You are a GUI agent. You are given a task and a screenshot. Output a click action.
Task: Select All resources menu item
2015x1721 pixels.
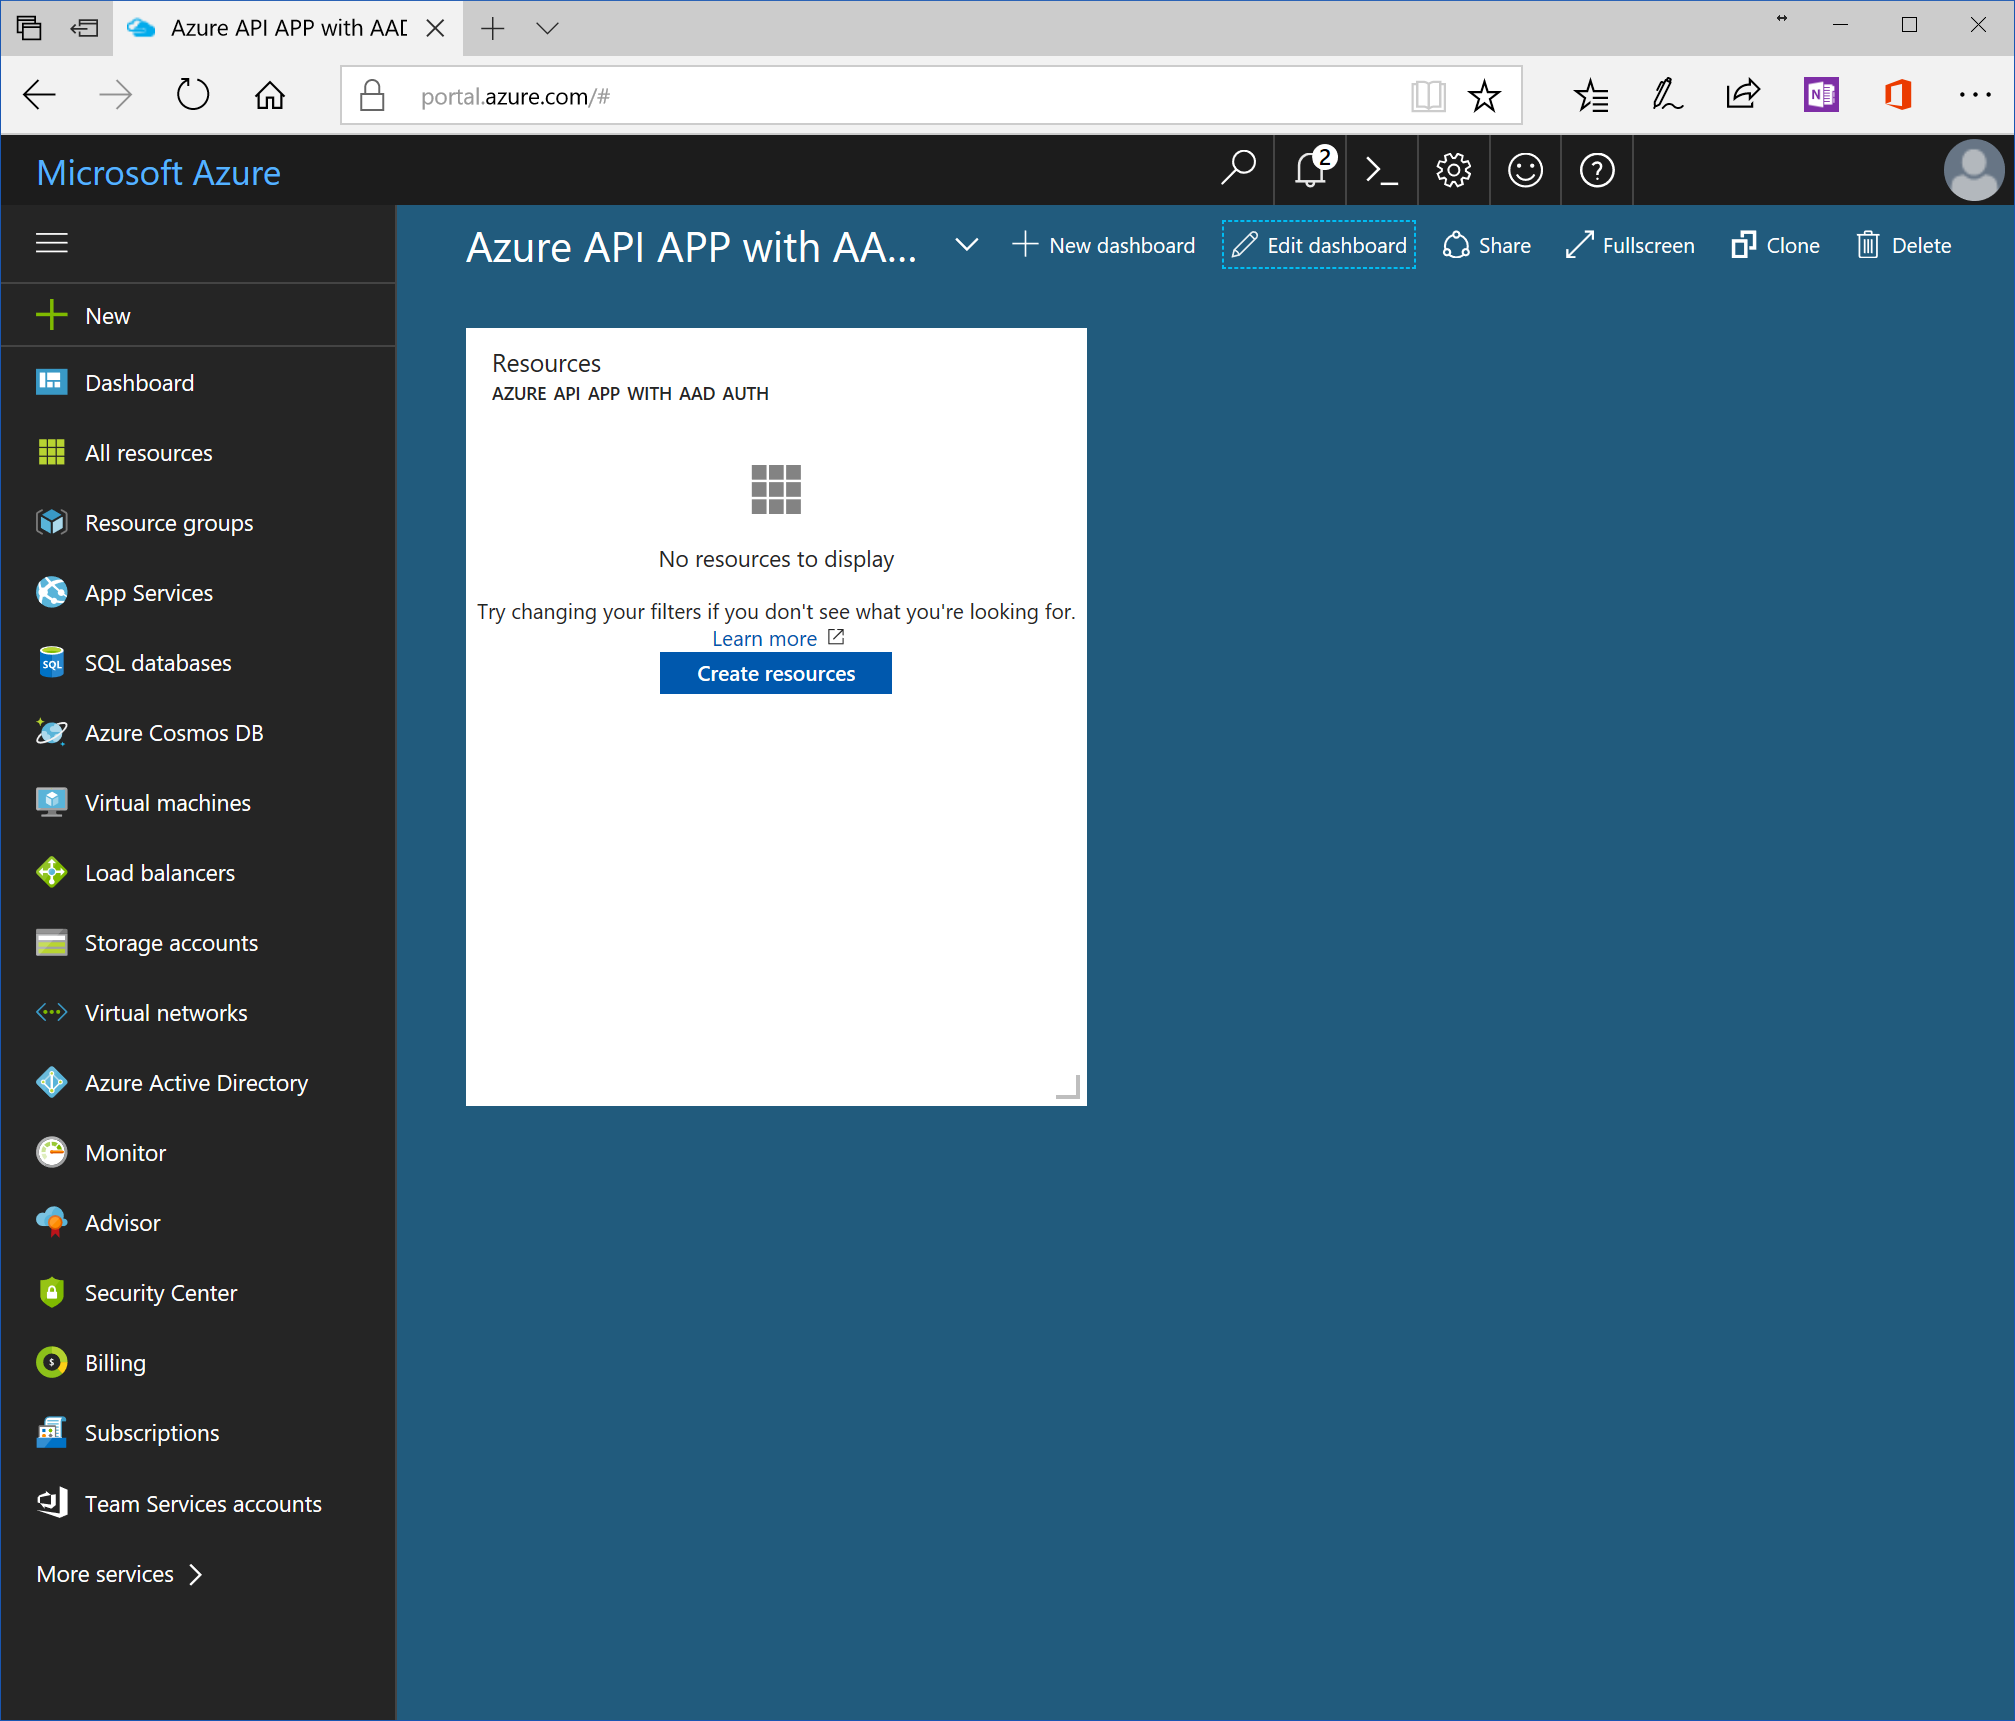coord(148,453)
